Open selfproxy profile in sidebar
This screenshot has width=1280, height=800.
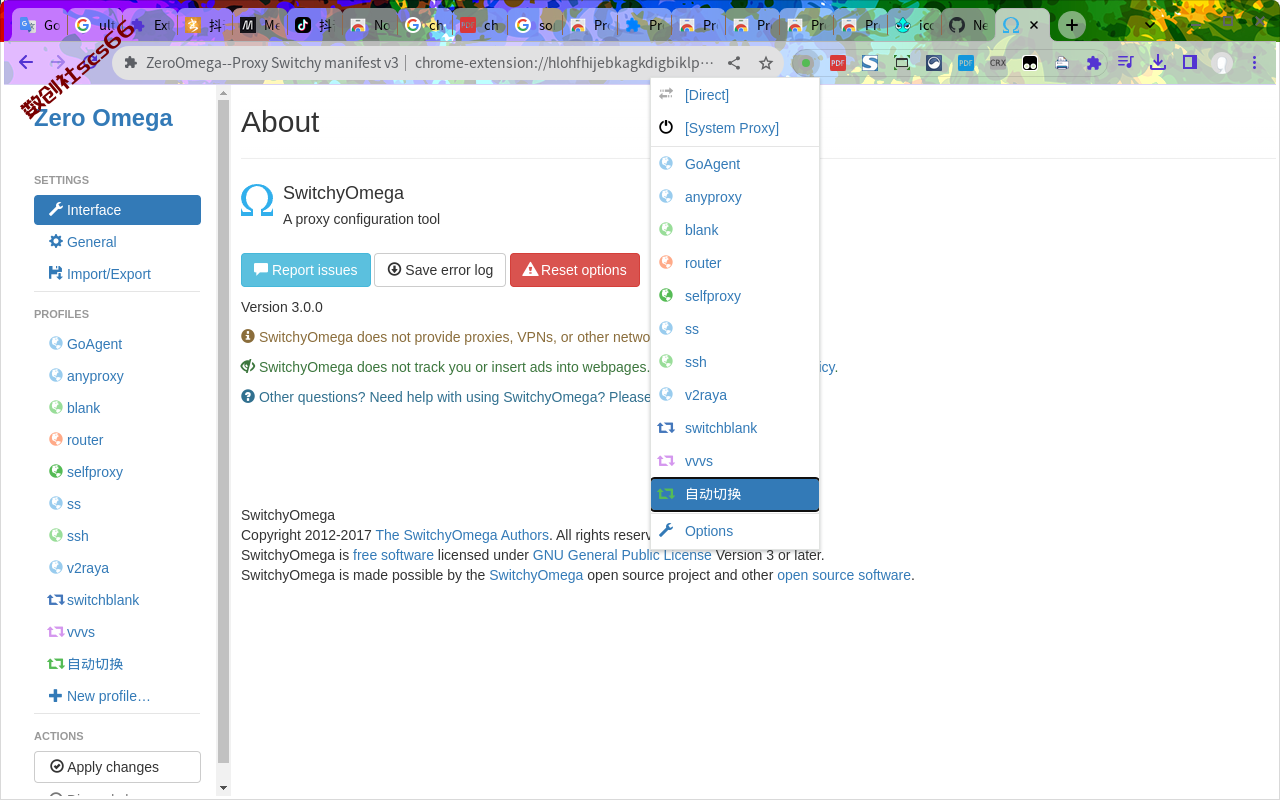117,472
